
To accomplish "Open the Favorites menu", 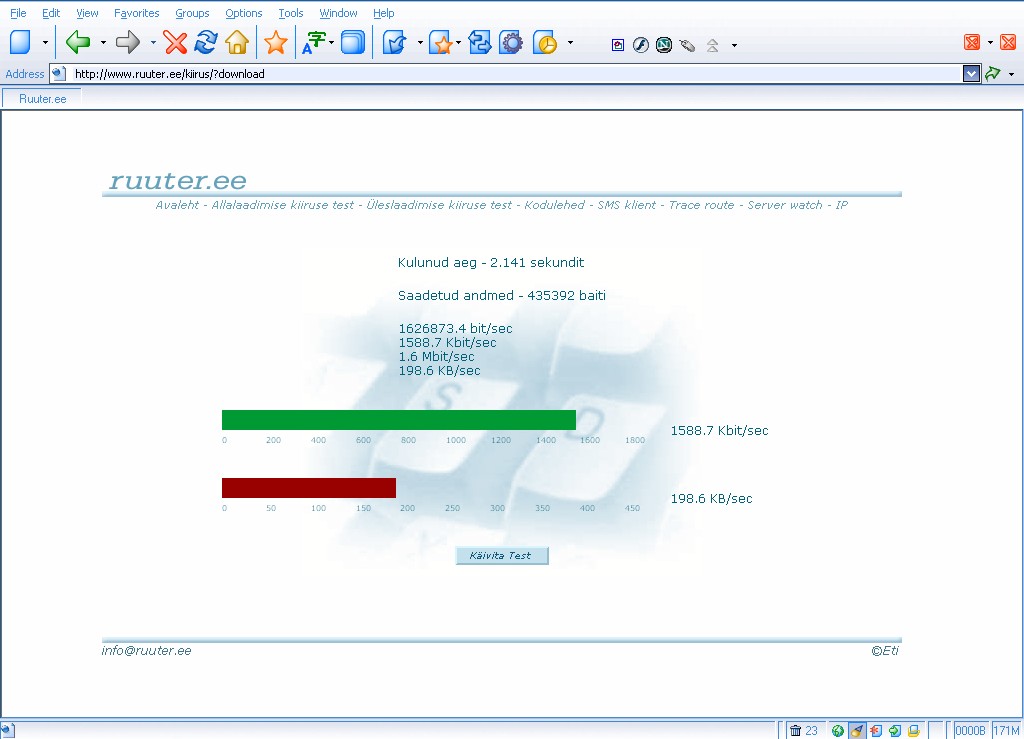I will [136, 13].
